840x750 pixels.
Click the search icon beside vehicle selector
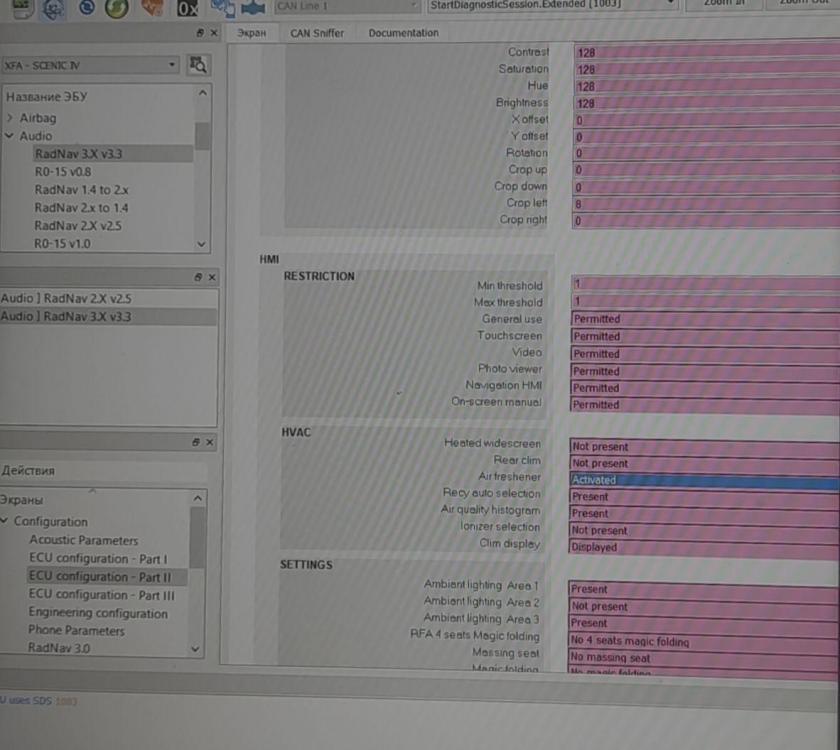(198, 65)
